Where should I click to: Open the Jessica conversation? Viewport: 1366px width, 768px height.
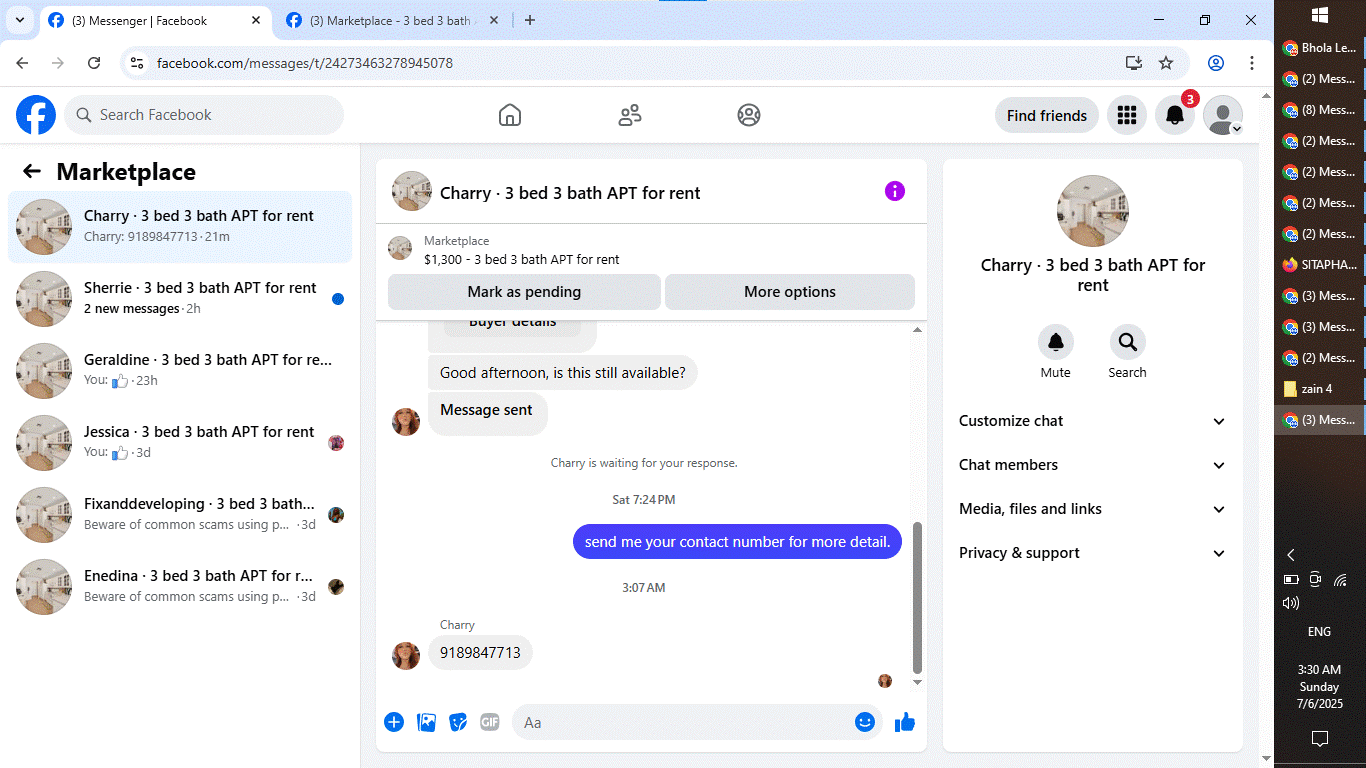(180, 443)
